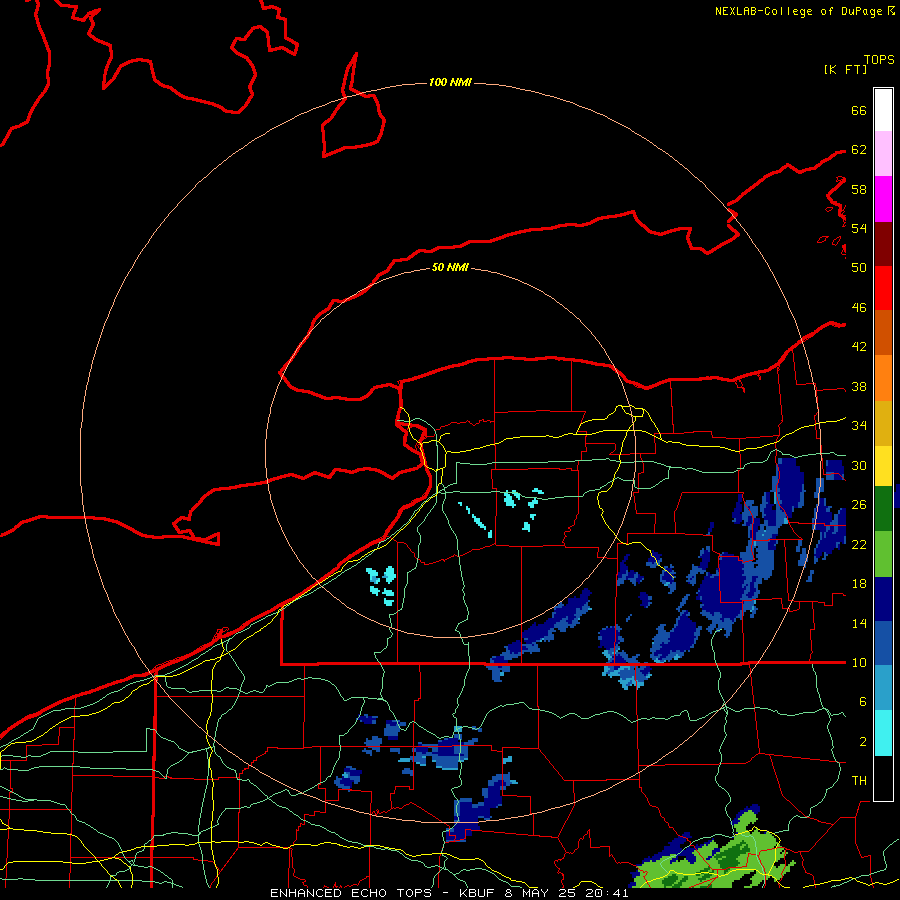Pick the gold legend swatch
900x900 pixels.
click(883, 423)
